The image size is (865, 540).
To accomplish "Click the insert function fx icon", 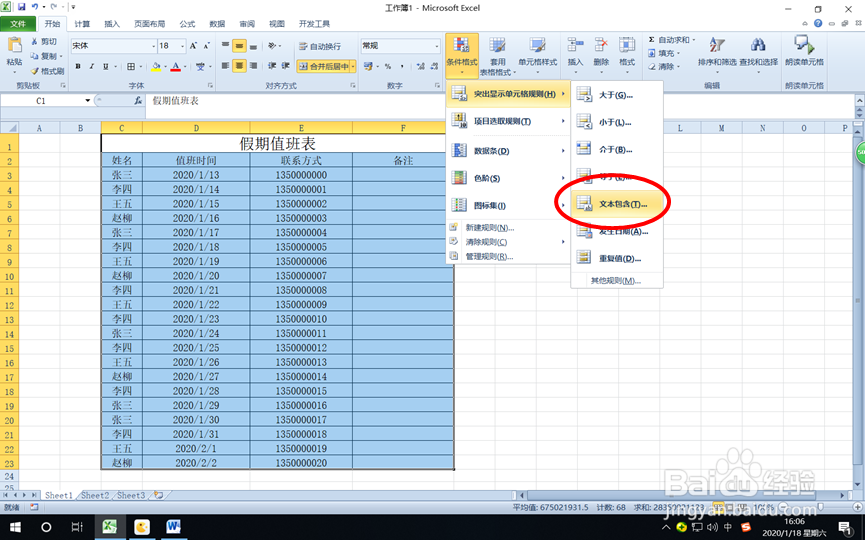I will pos(138,100).
